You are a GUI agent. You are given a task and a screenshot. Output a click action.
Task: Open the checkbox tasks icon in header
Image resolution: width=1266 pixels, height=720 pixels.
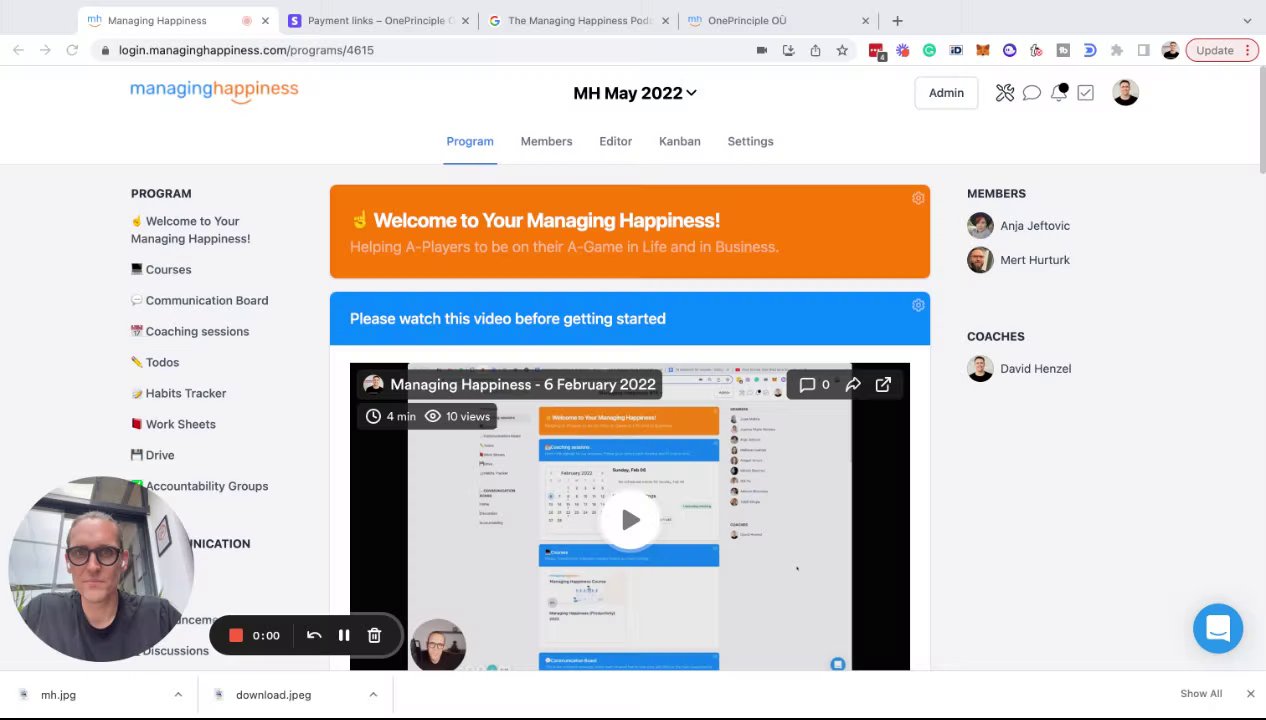tap(1085, 93)
